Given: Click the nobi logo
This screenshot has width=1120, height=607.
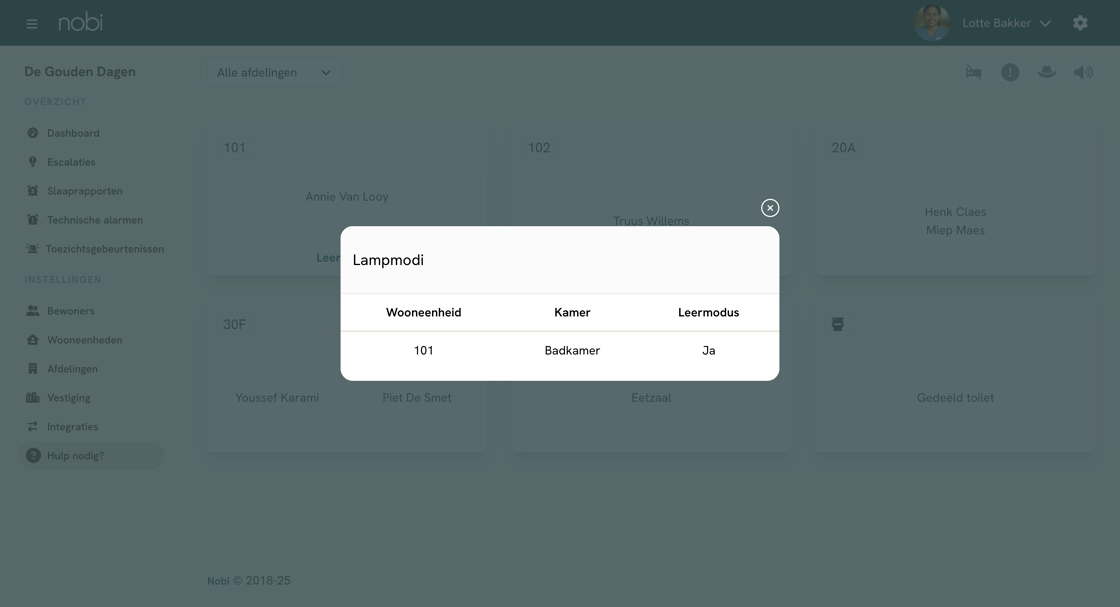Looking at the screenshot, I should pos(80,22).
